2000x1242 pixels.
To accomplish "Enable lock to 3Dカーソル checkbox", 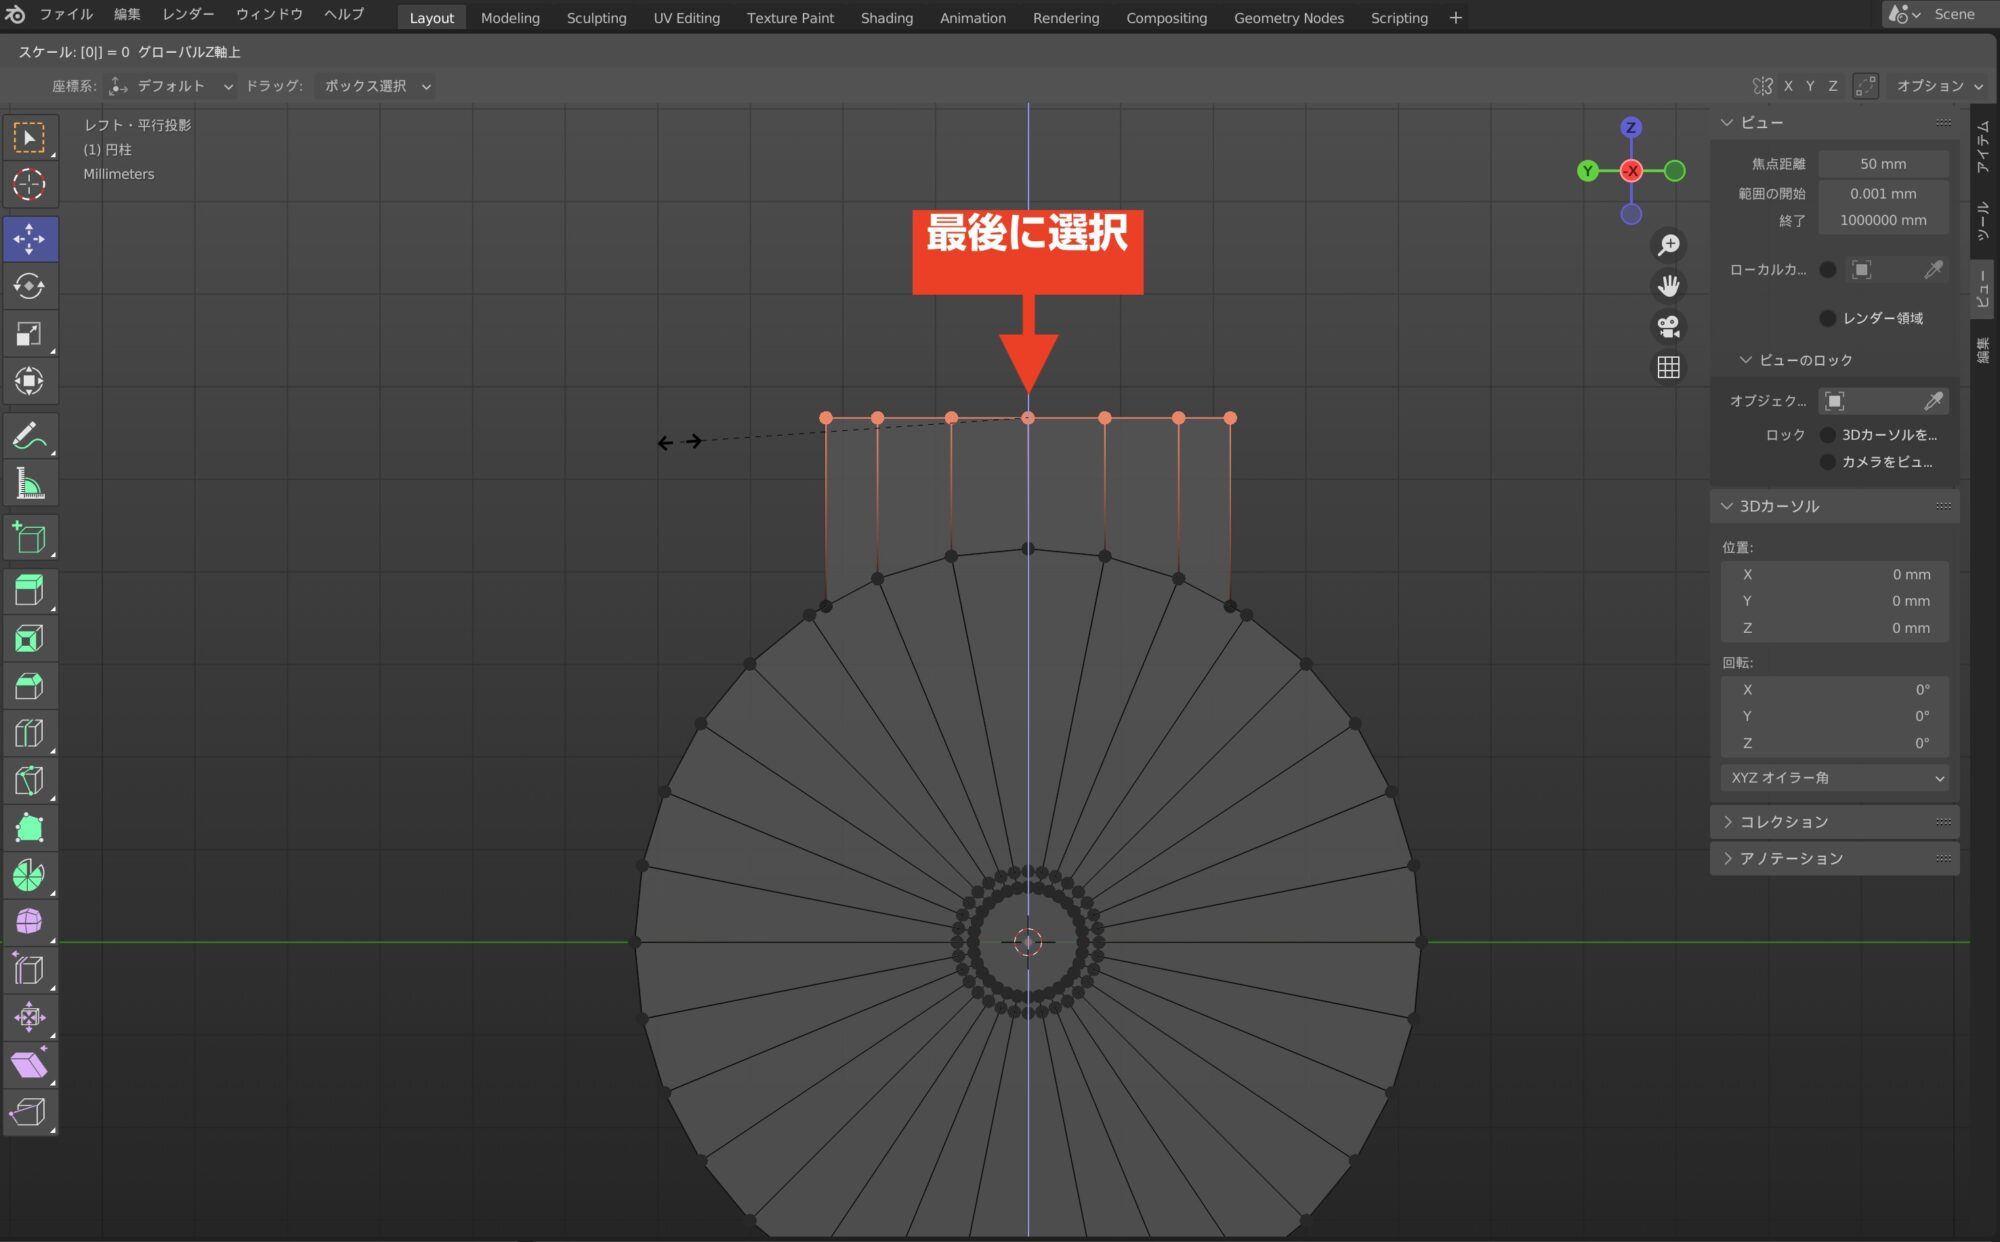I will pos(1828,435).
